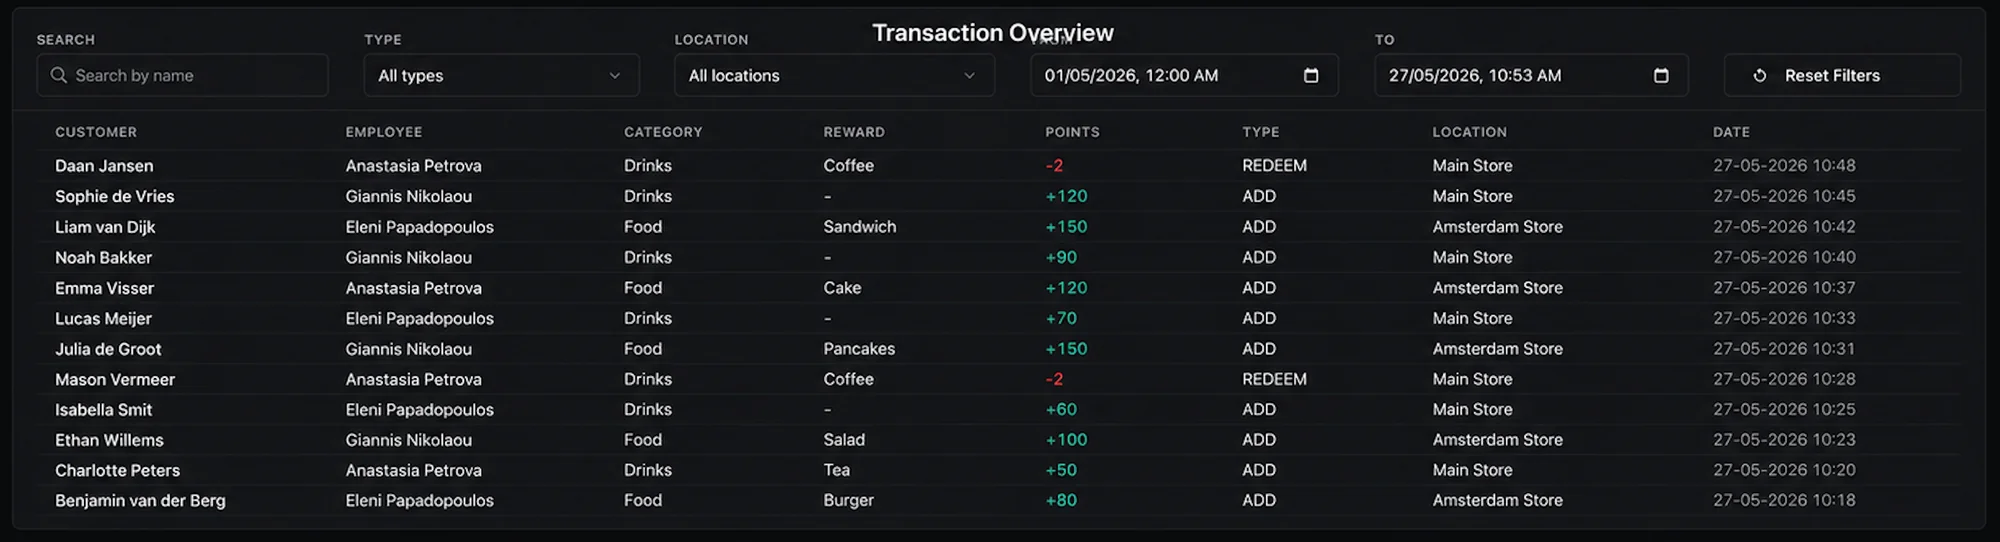
Task: Click the reset arrow icon beside Reset Filters
Action: coord(1760,75)
